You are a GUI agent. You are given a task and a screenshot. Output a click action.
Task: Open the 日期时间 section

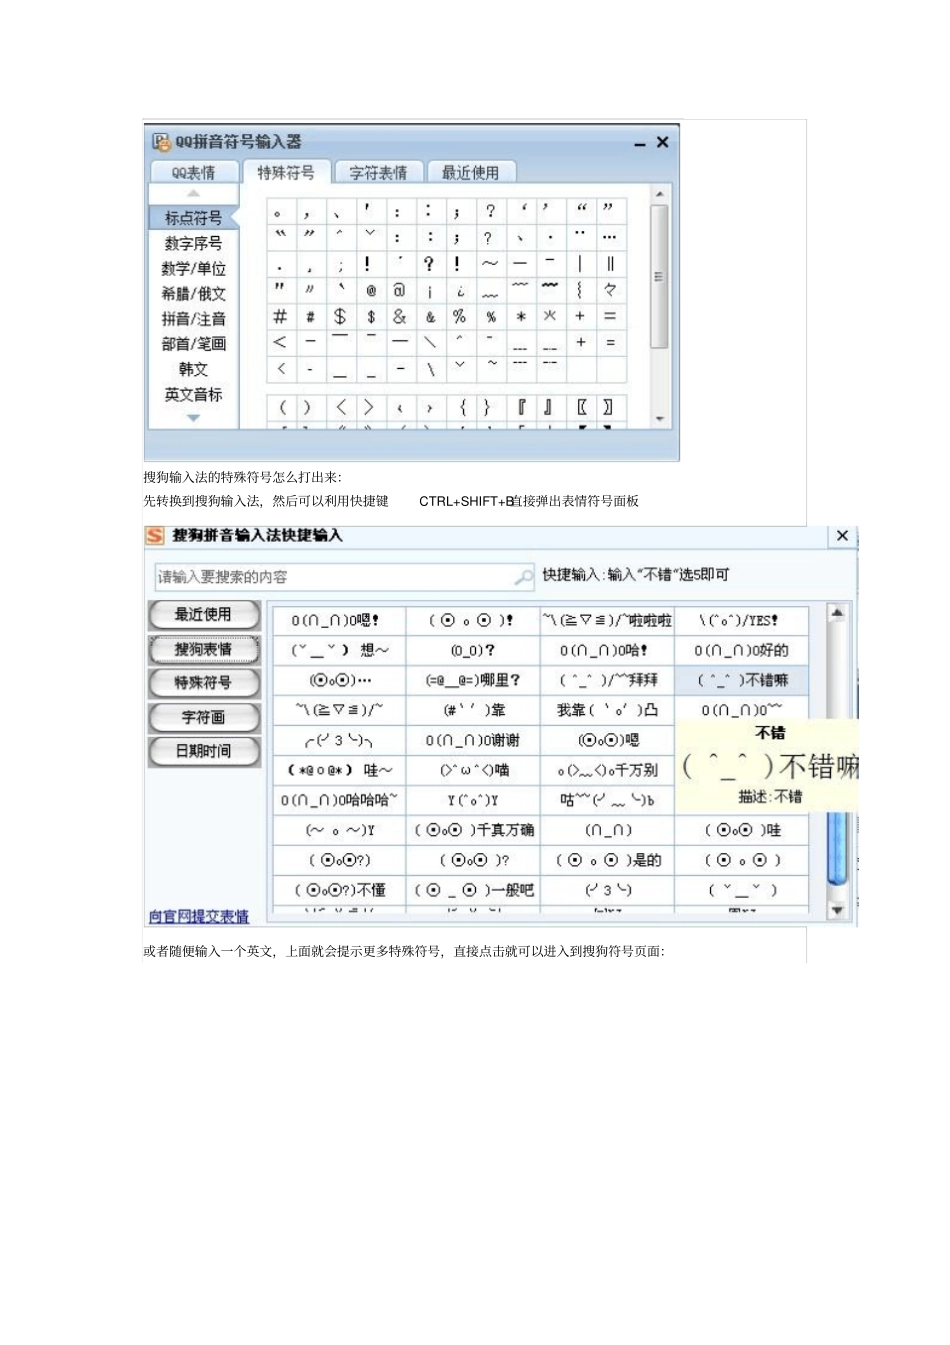tap(204, 751)
